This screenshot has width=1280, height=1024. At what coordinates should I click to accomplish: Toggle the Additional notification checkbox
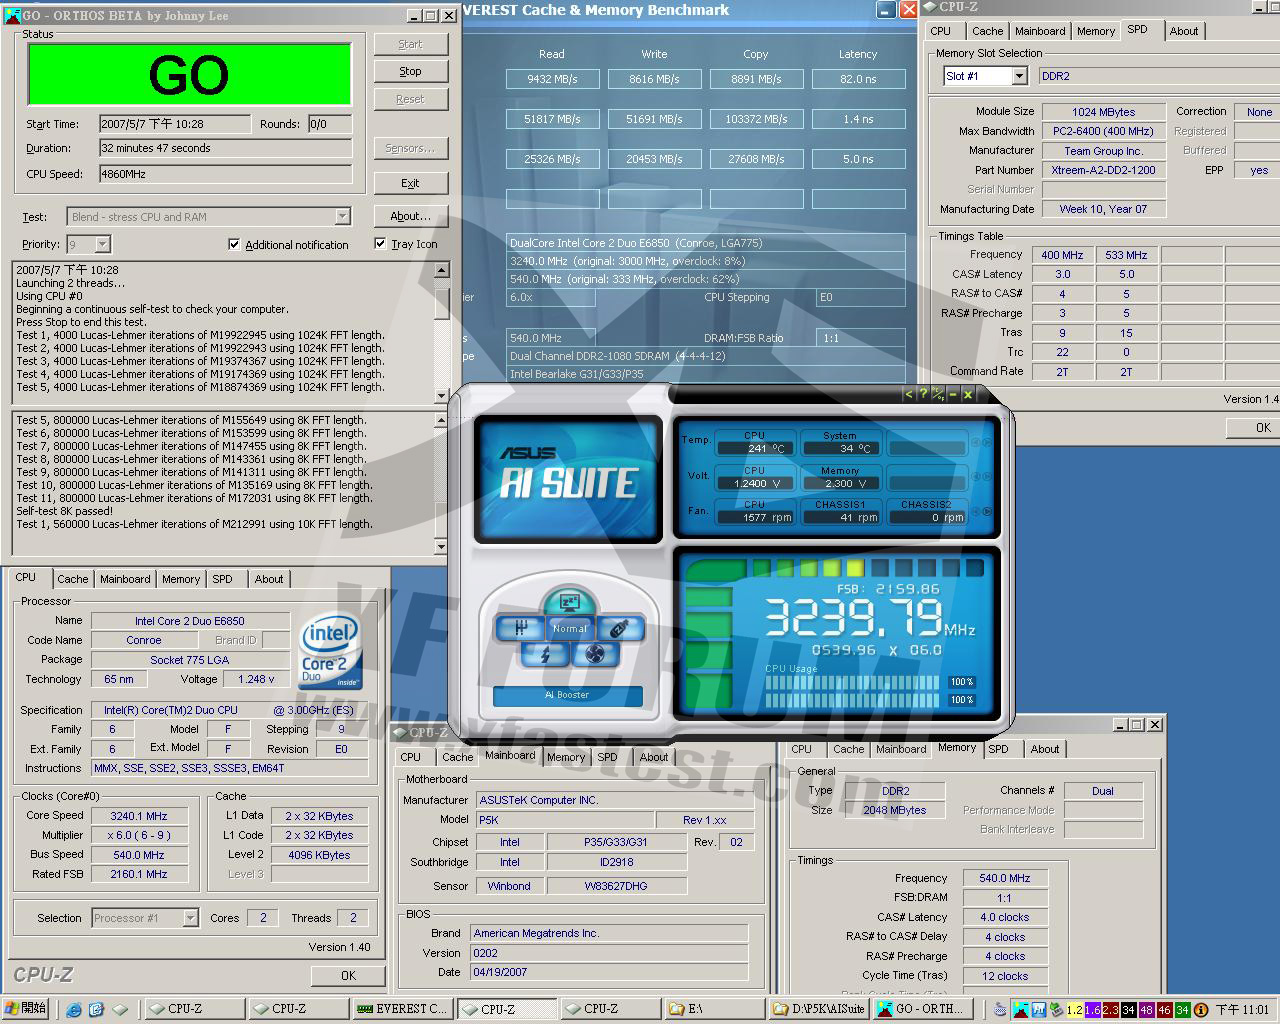pyautogui.click(x=234, y=244)
